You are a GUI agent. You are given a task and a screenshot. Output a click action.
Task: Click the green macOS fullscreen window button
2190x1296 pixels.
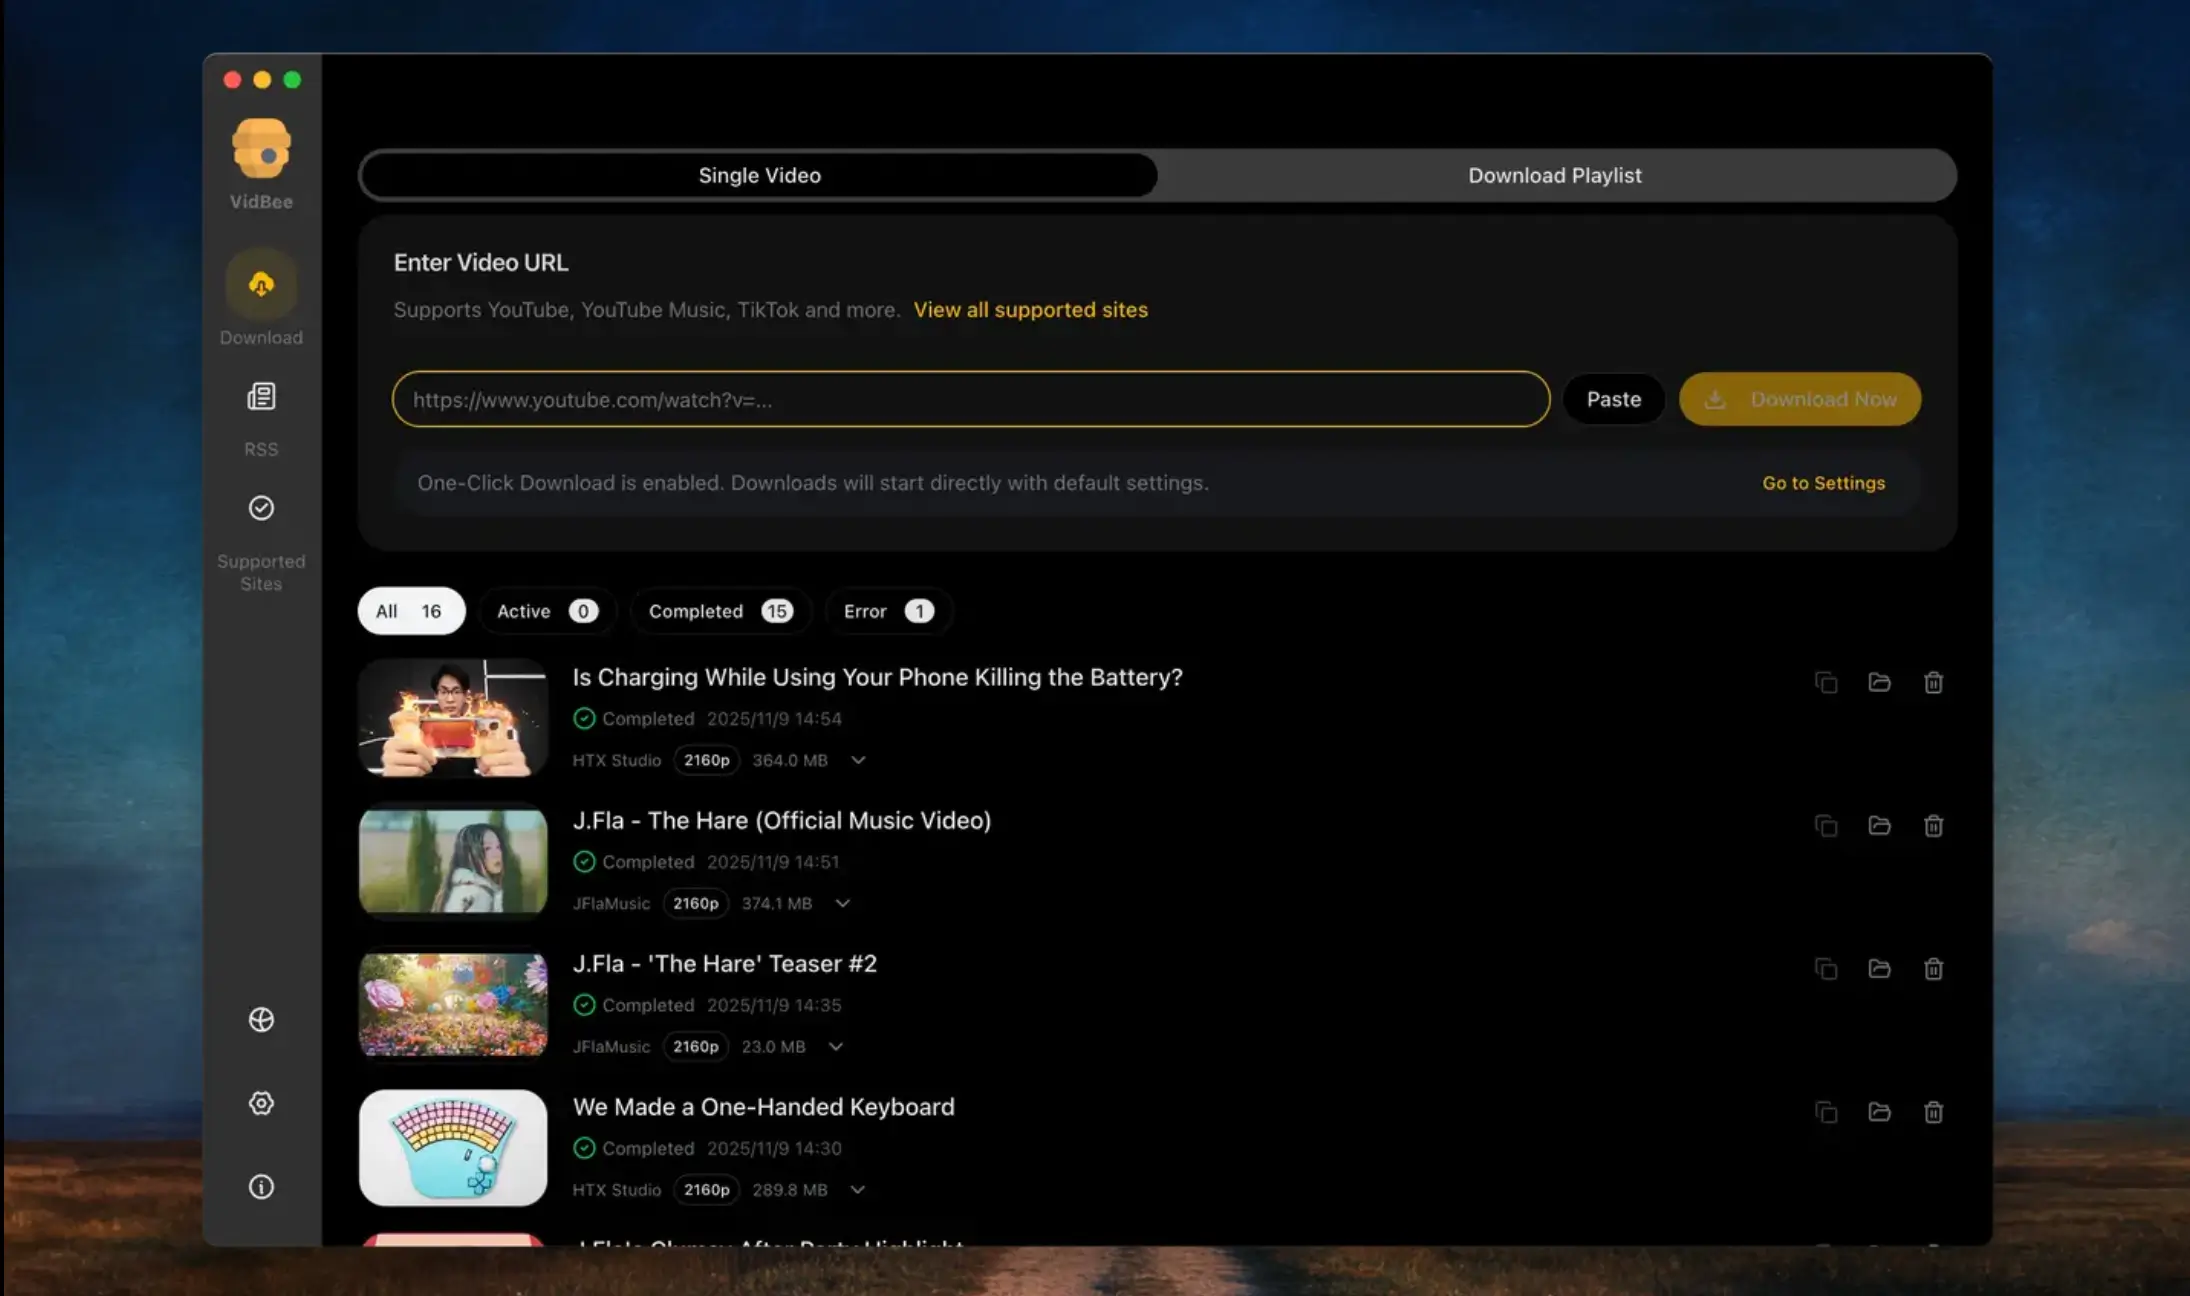click(292, 79)
